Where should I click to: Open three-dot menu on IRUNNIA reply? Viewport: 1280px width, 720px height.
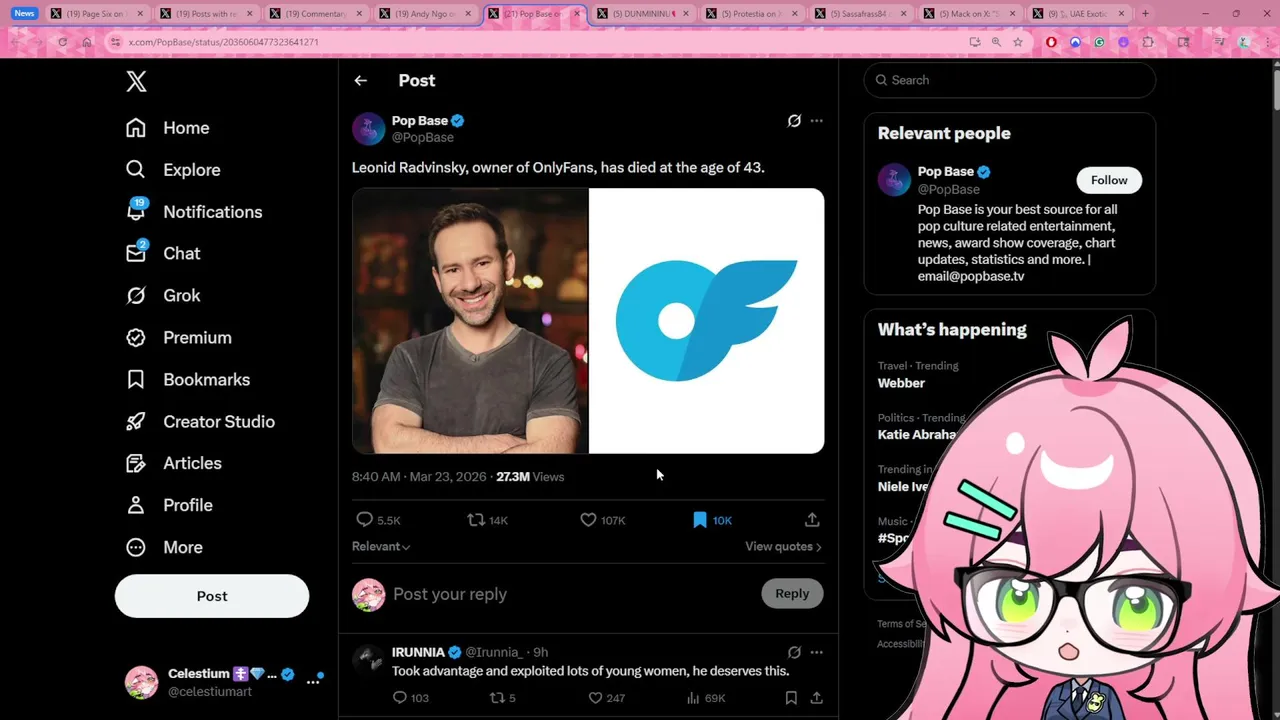click(x=817, y=652)
